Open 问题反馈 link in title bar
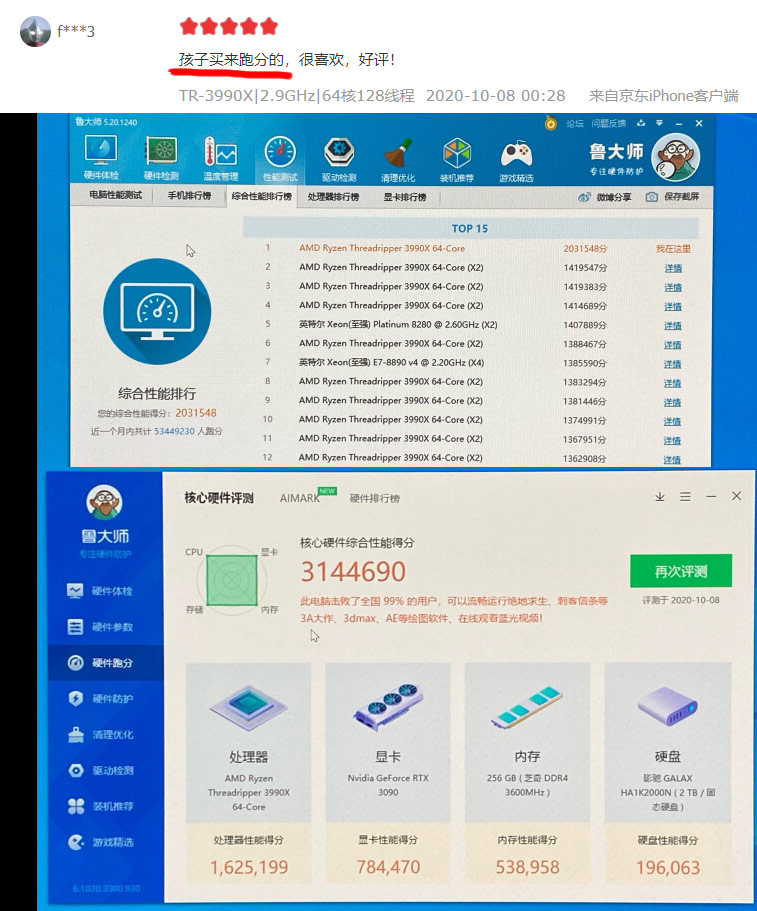757x911 pixels. 609,123
